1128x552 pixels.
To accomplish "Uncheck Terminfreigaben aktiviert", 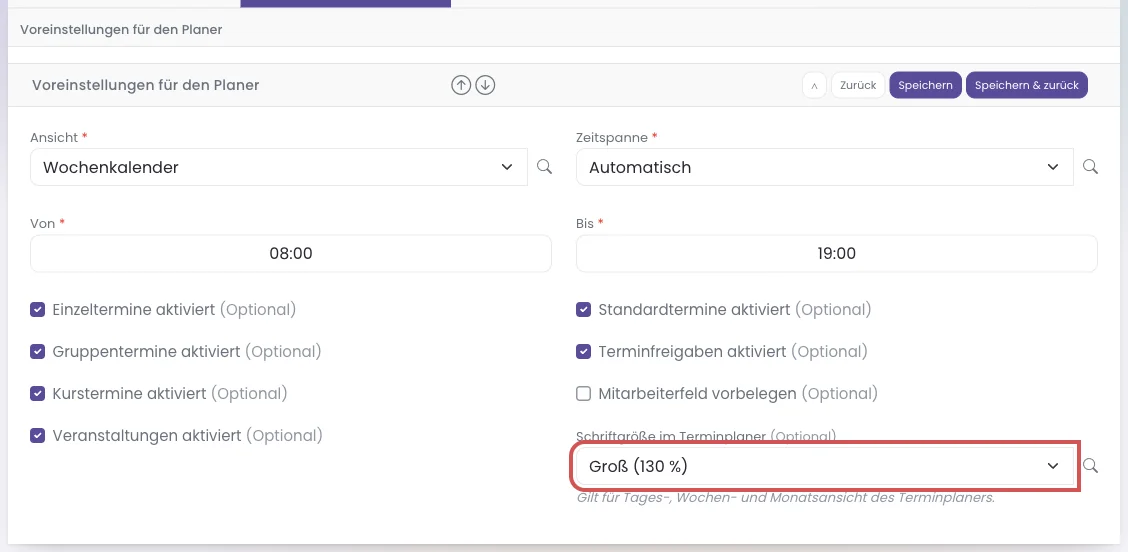I will point(583,352).
